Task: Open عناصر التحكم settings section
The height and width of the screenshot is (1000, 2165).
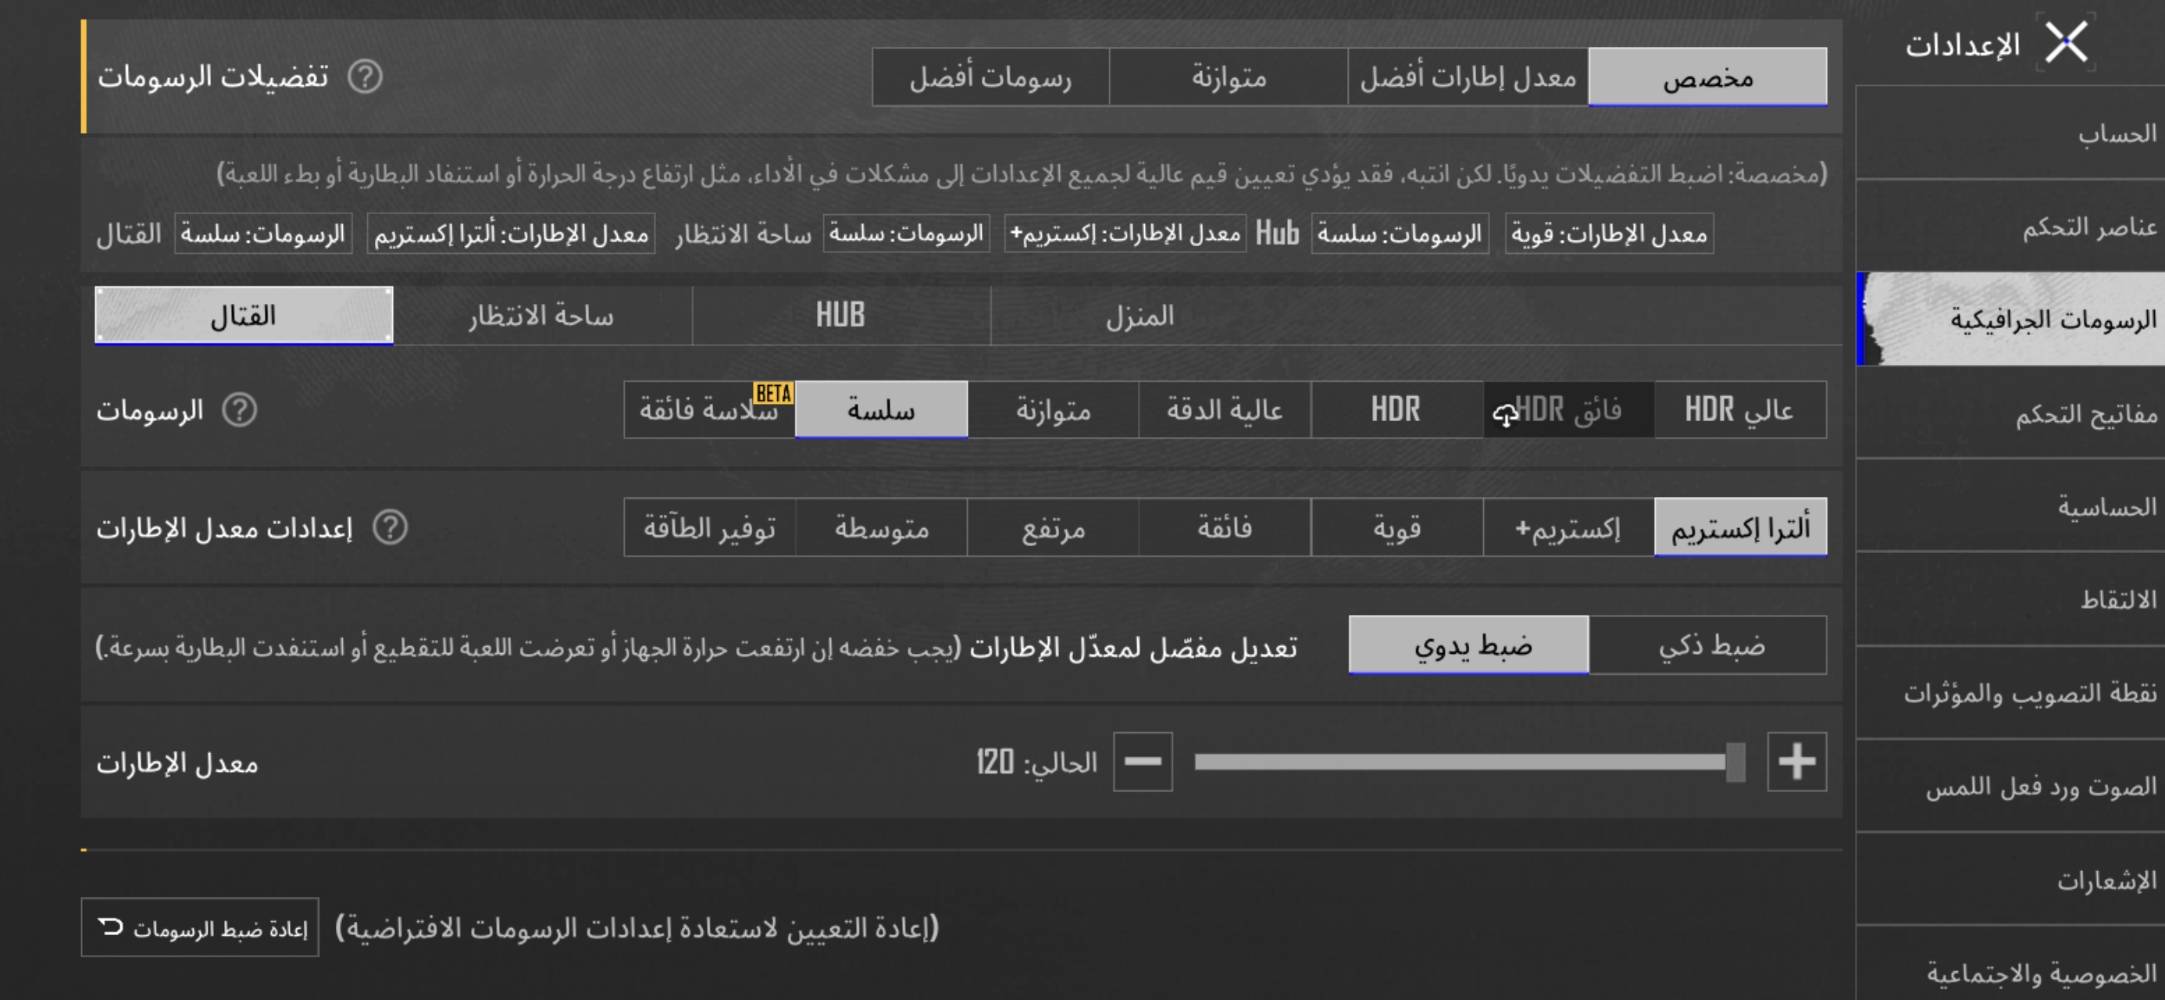Action: tap(2010, 227)
